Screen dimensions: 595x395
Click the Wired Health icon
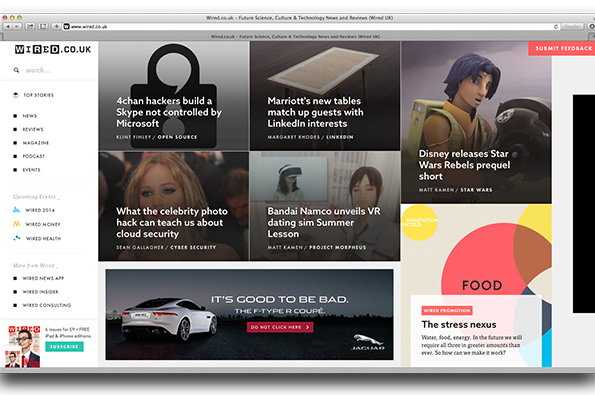coord(17,238)
